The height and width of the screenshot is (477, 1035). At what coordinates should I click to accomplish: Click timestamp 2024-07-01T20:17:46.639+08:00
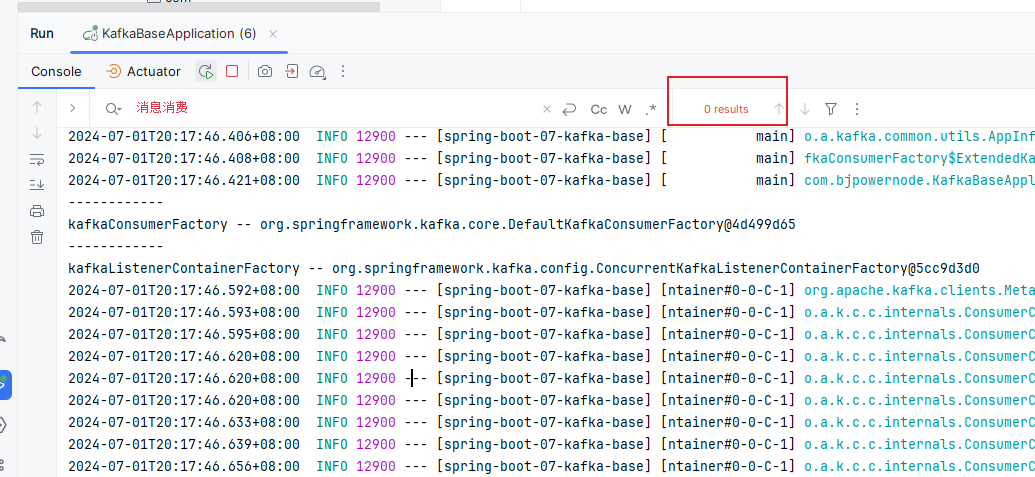184,444
